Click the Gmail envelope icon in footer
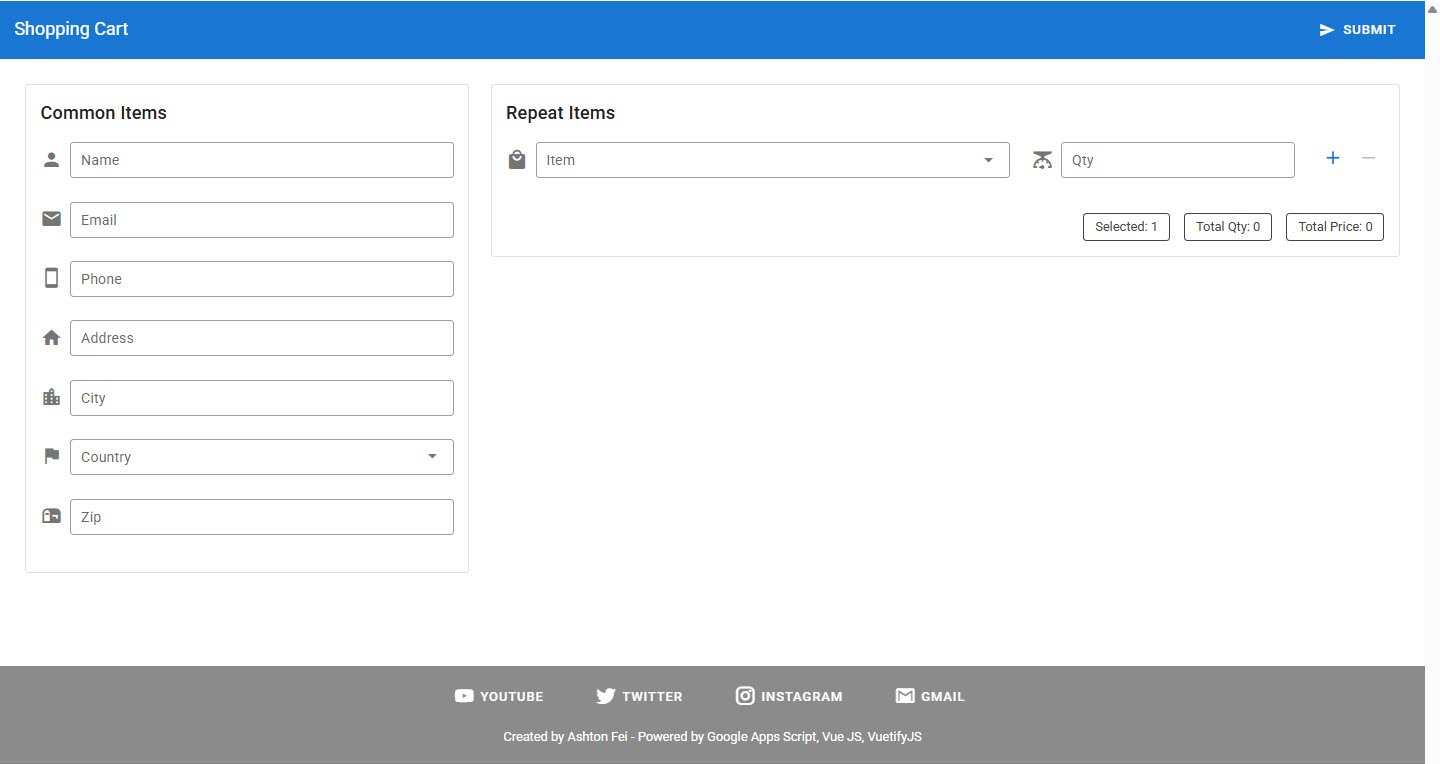 pyautogui.click(x=905, y=696)
